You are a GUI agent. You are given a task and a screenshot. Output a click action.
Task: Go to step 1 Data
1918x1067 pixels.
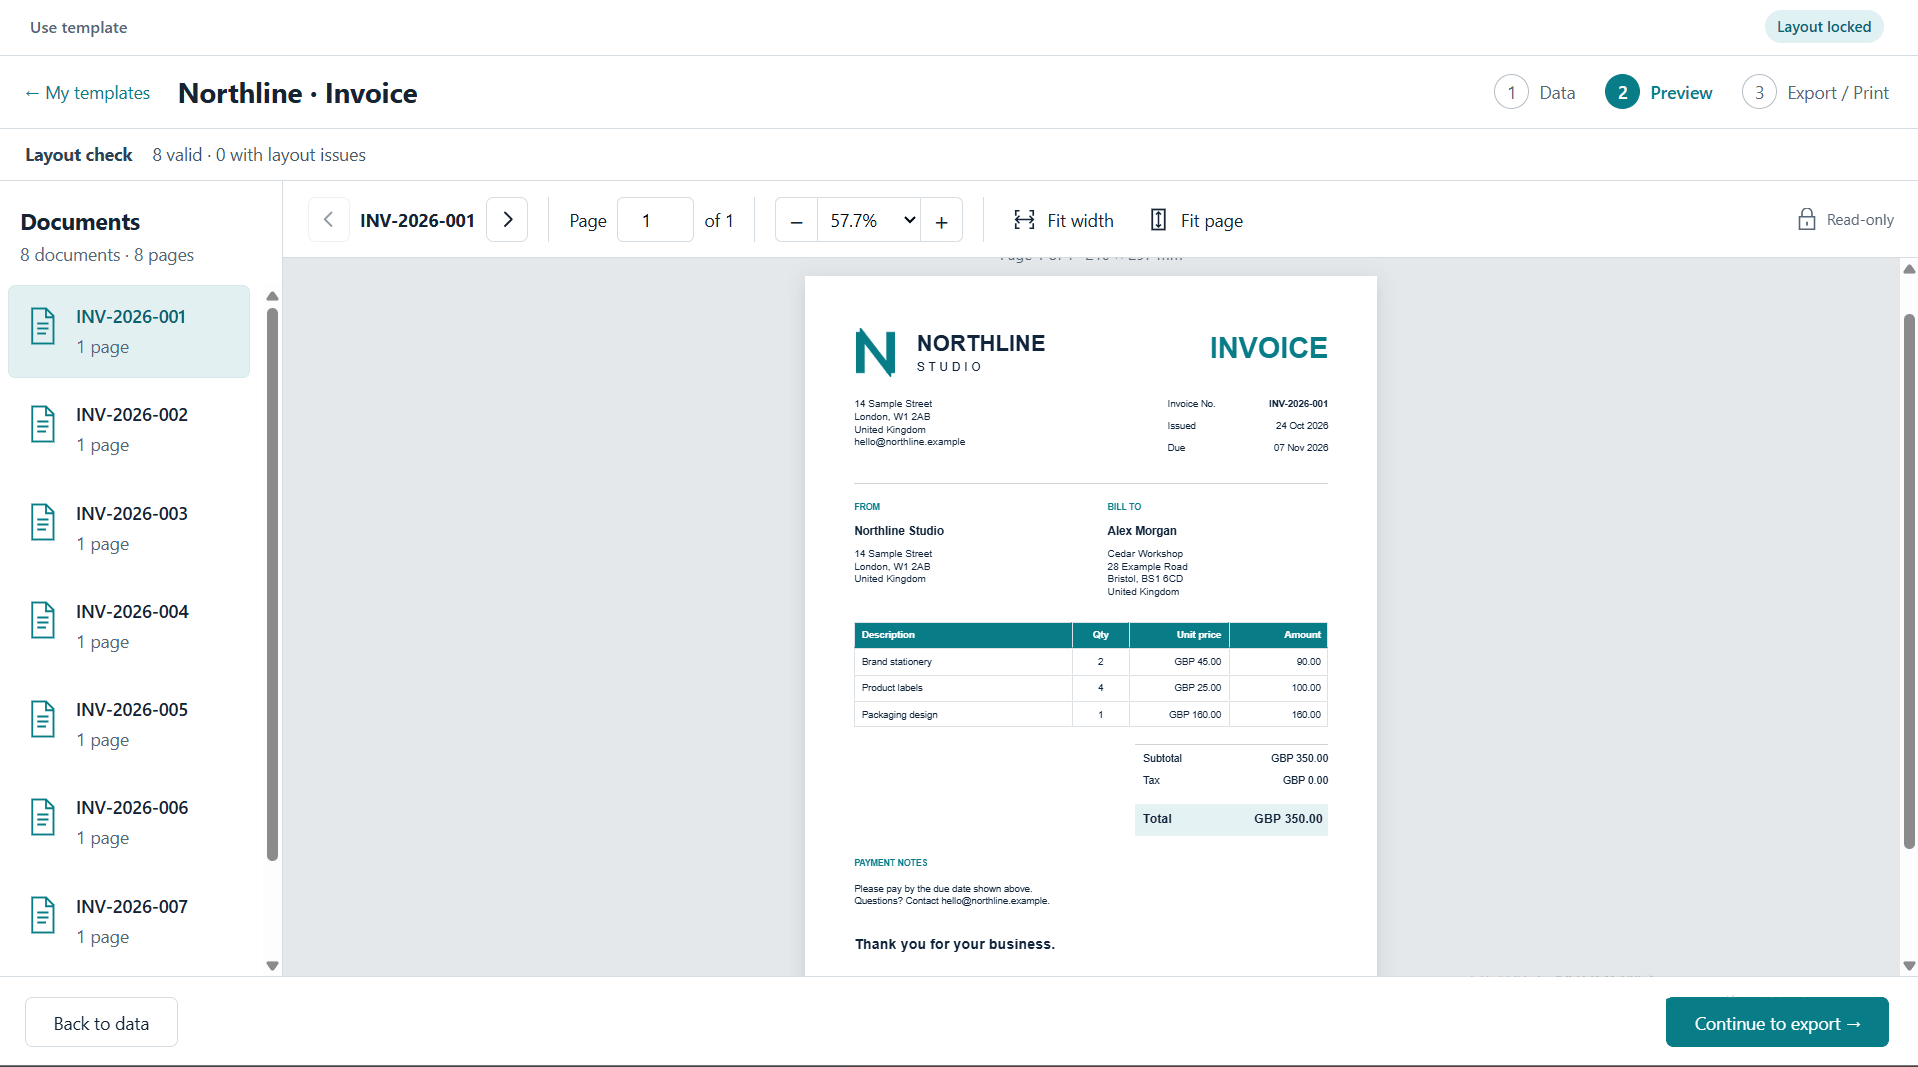pyautogui.click(x=1535, y=93)
